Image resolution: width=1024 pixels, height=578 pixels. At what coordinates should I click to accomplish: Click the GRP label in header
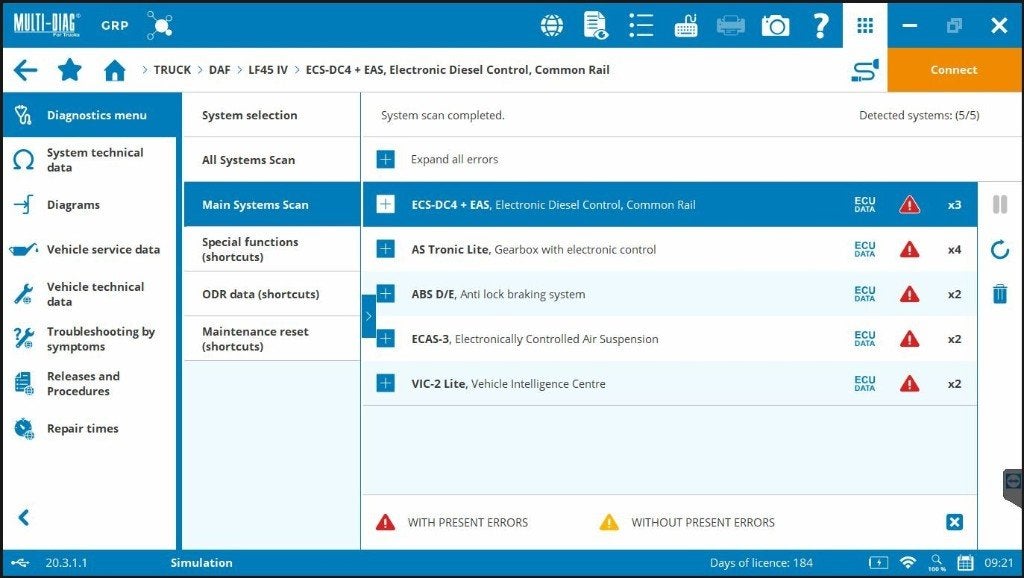pos(114,25)
